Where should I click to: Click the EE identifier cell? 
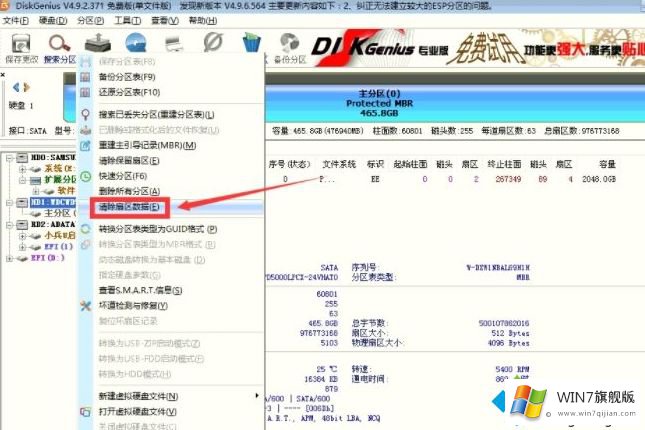tap(375, 179)
